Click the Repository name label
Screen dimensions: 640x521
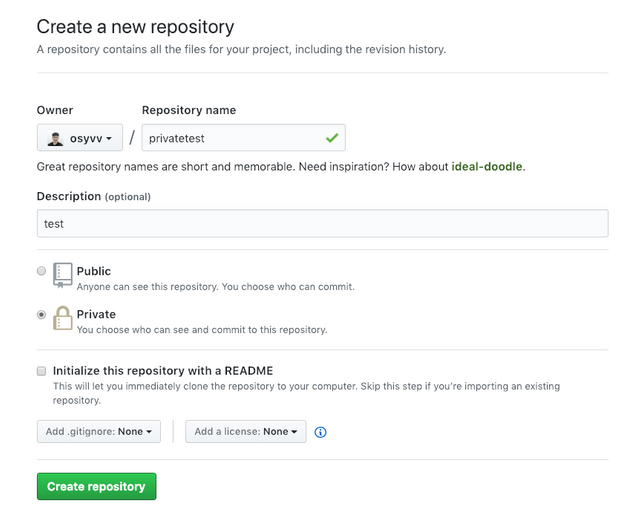pos(189,110)
